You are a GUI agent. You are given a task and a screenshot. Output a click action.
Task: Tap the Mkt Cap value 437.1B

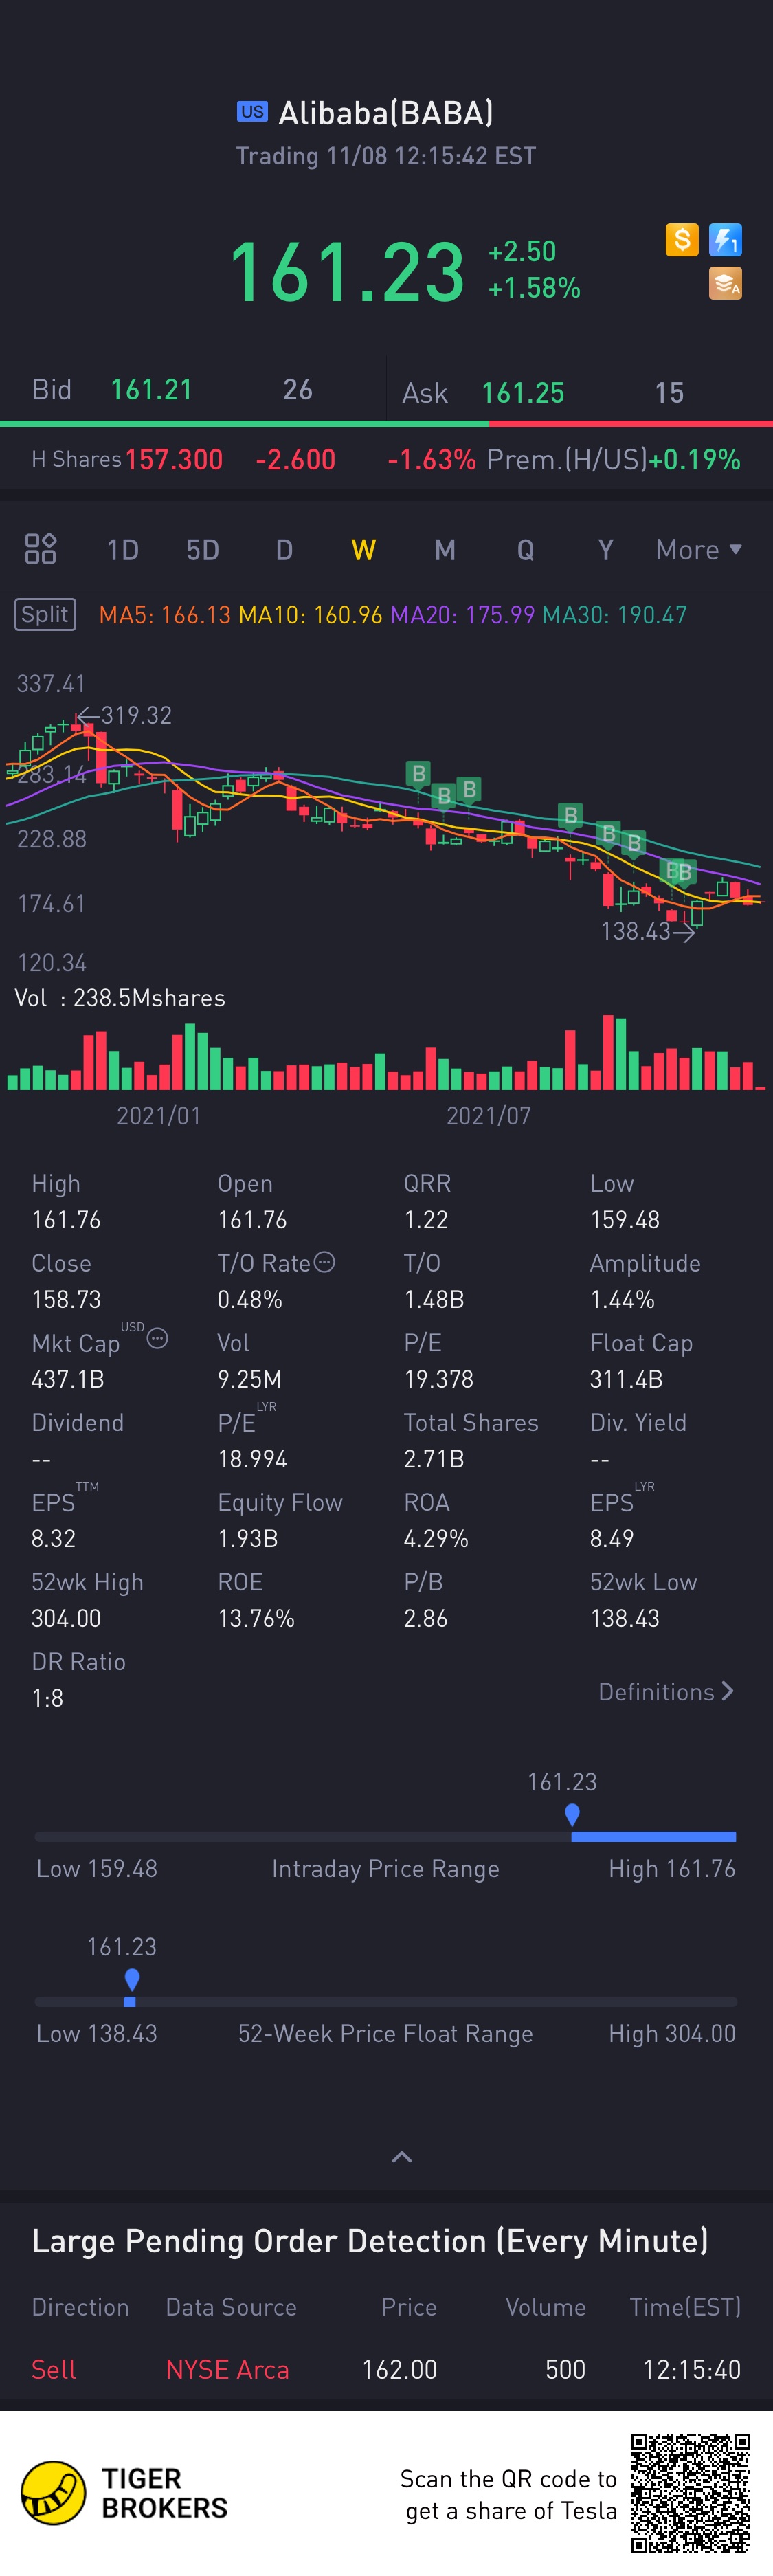coord(68,1379)
